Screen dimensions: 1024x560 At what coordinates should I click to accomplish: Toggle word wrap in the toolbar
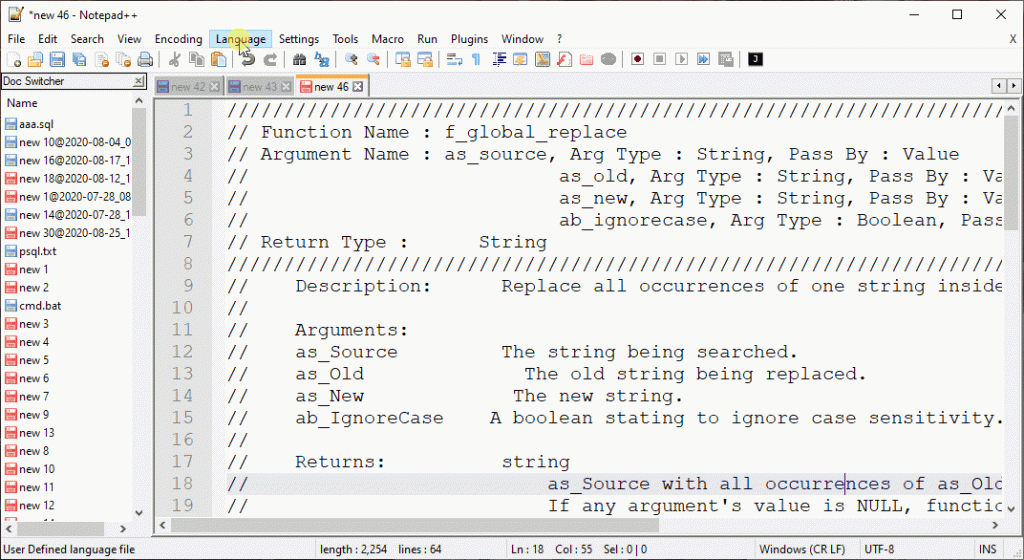pos(455,59)
